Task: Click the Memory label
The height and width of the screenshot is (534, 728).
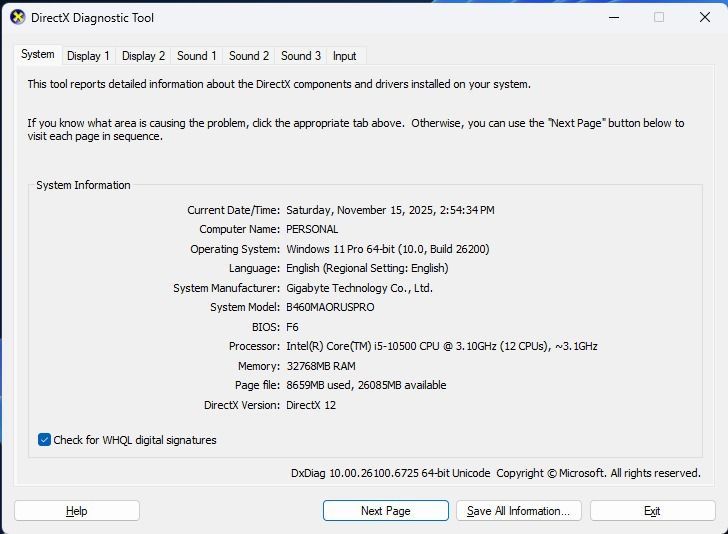Action: click(x=259, y=366)
